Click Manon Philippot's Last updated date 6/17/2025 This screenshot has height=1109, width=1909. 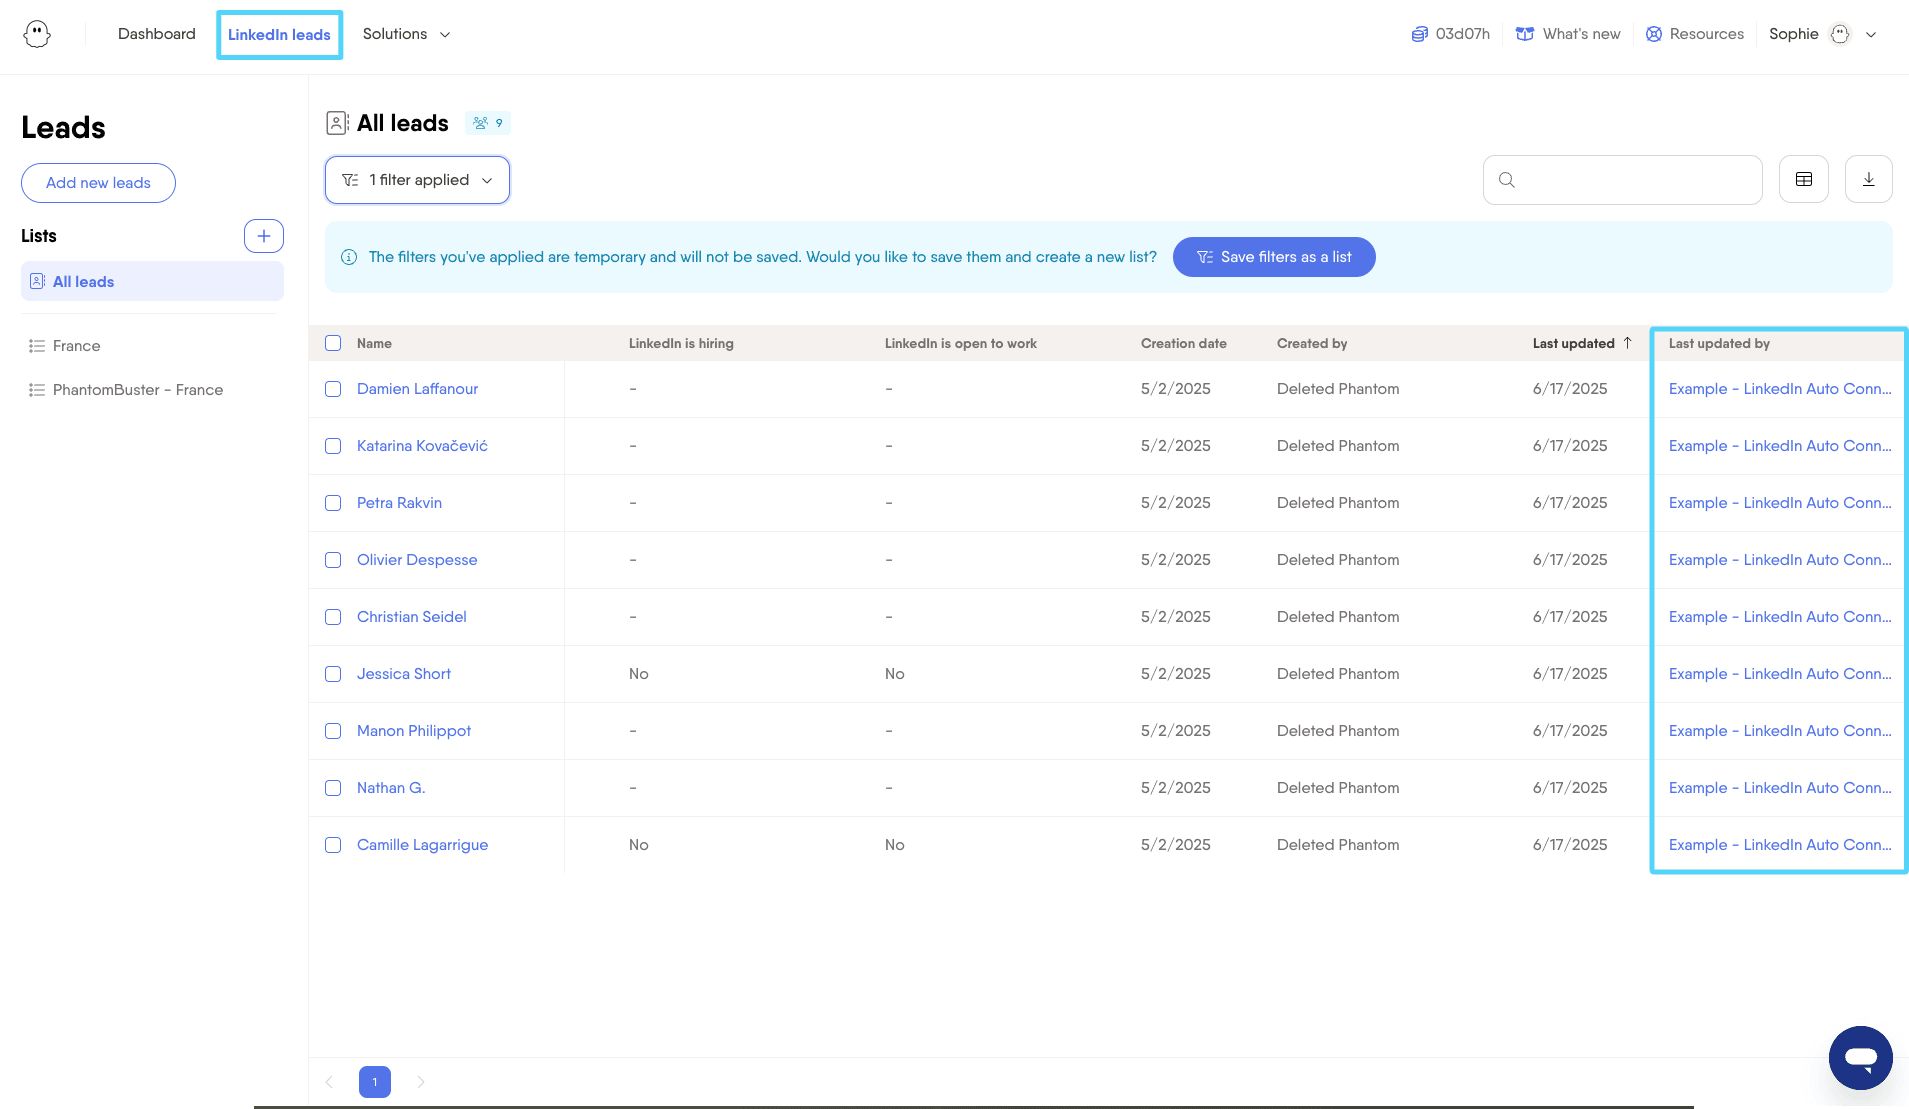click(1570, 731)
